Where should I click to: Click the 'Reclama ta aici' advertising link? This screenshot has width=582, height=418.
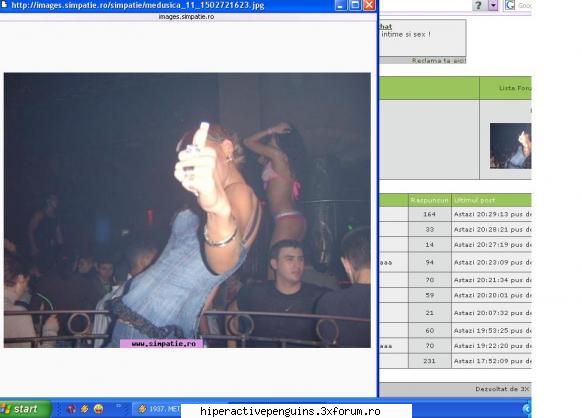[x=439, y=61]
